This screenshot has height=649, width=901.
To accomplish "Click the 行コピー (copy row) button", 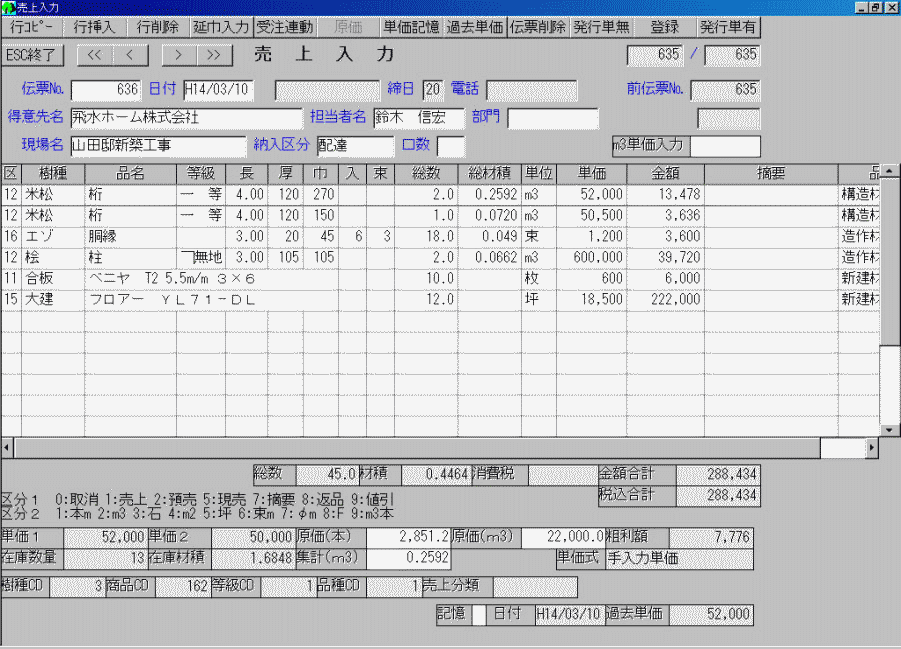I will 32,27.
